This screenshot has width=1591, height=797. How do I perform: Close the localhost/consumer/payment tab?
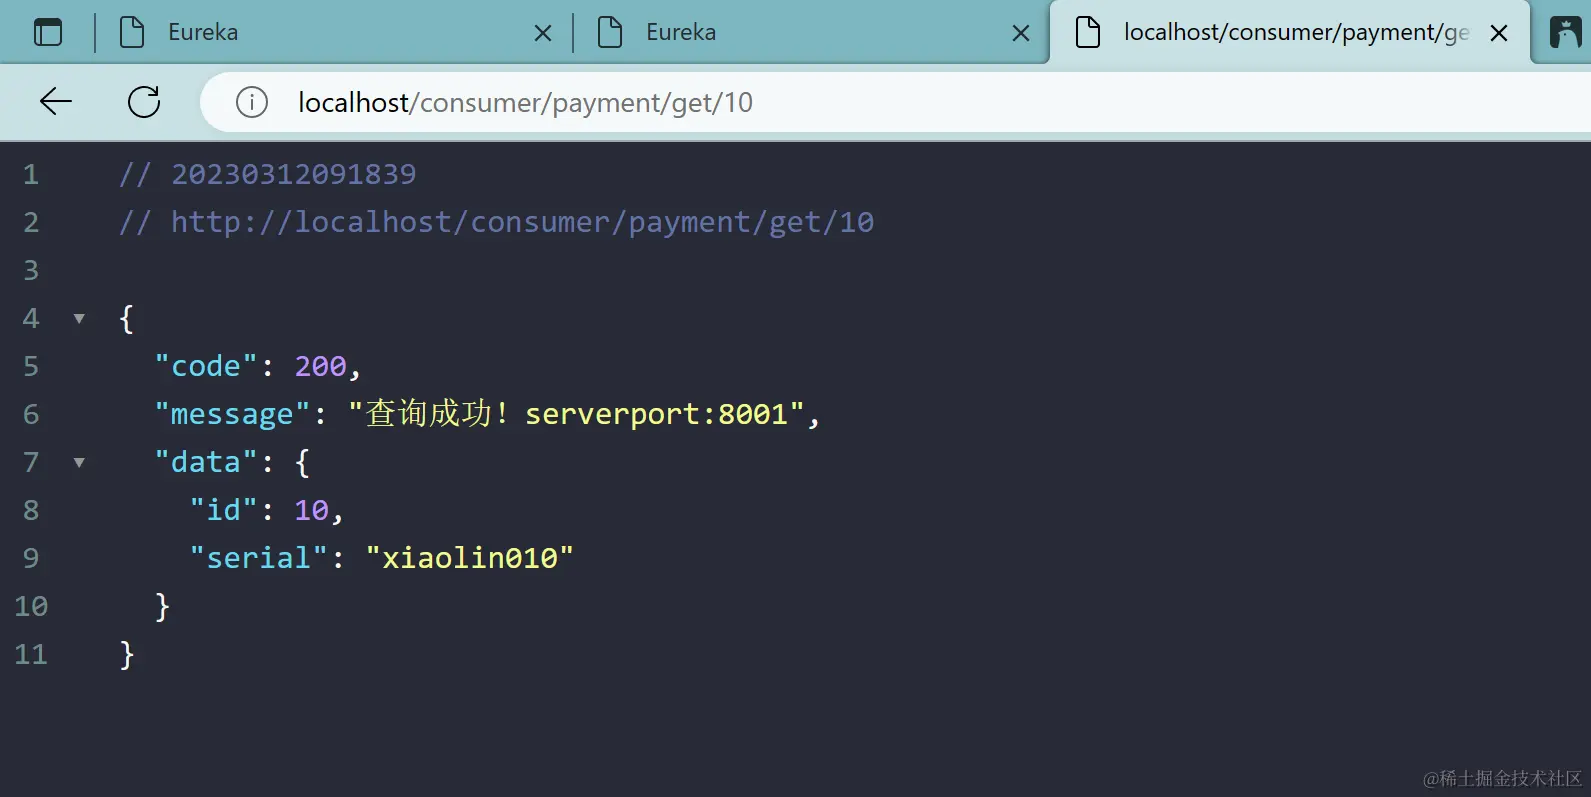point(1499,33)
